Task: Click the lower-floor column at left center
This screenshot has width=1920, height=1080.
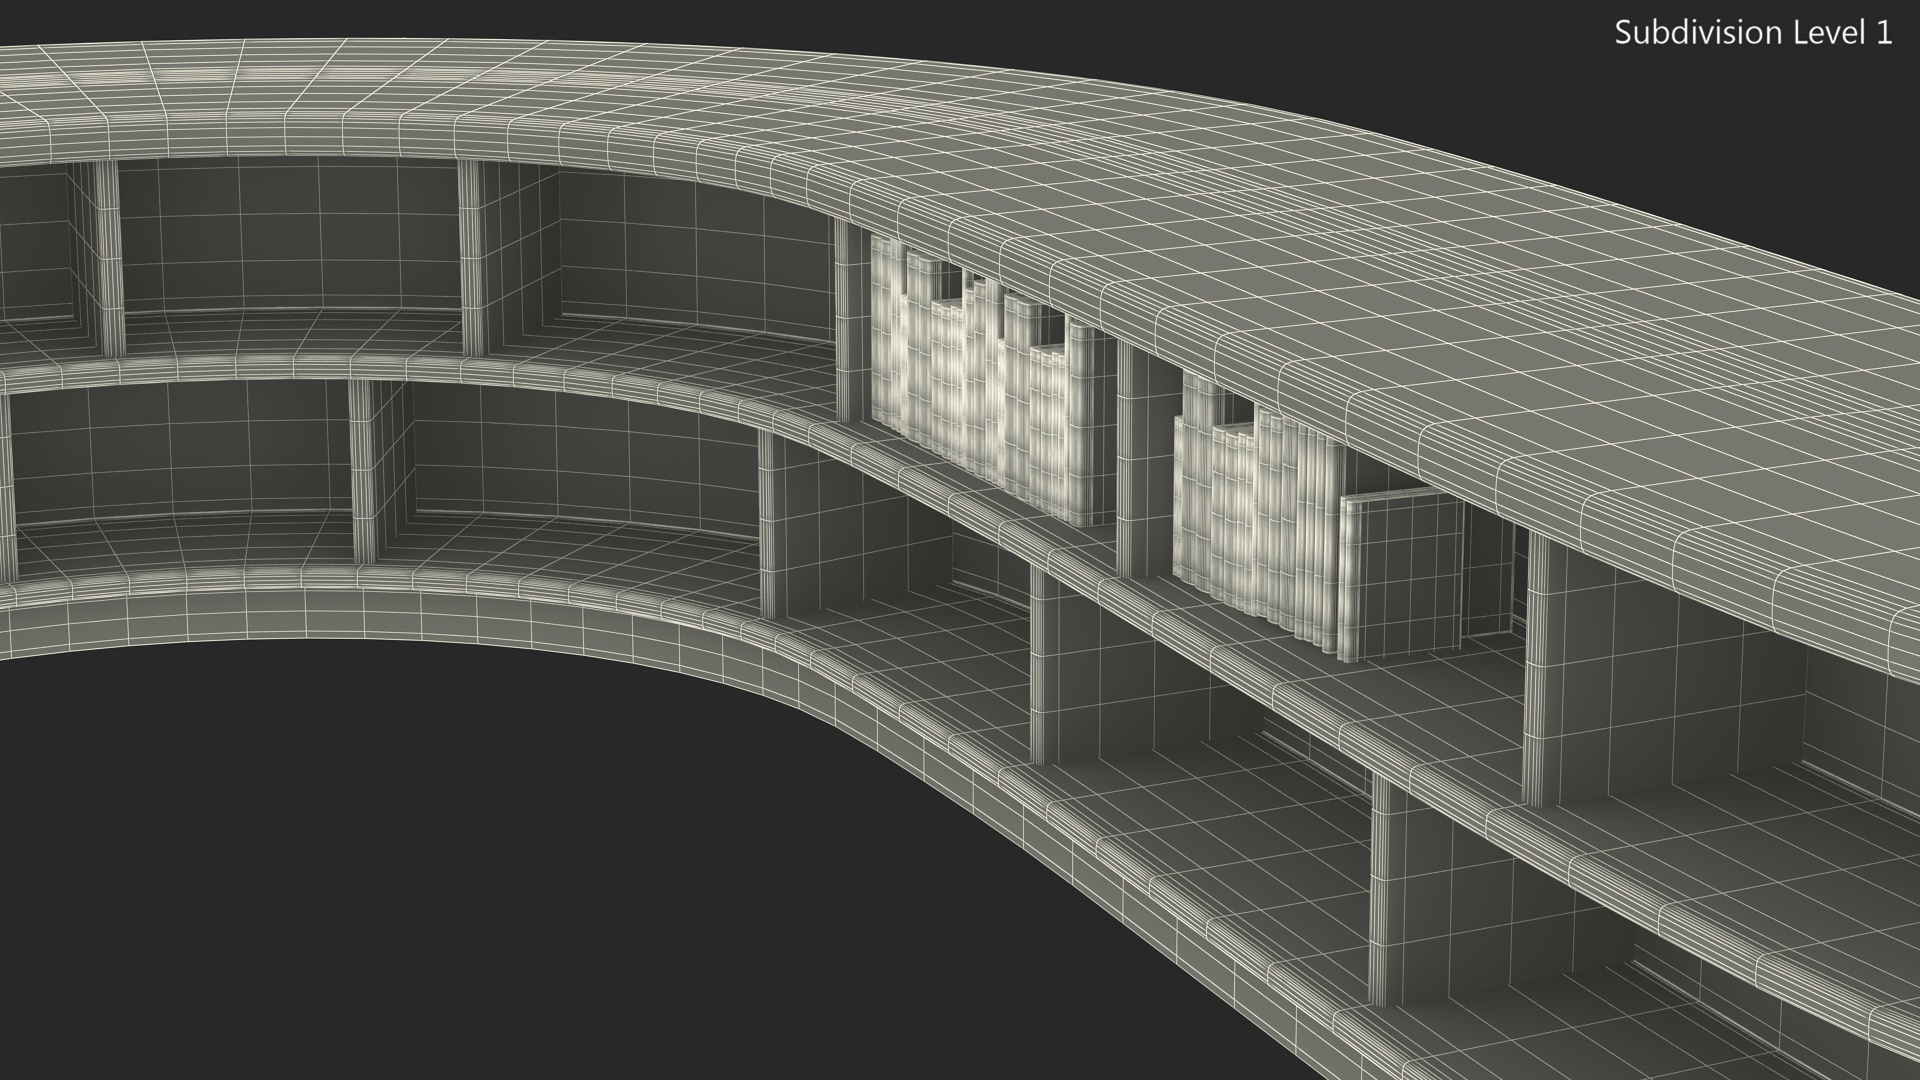Action: (x=361, y=470)
